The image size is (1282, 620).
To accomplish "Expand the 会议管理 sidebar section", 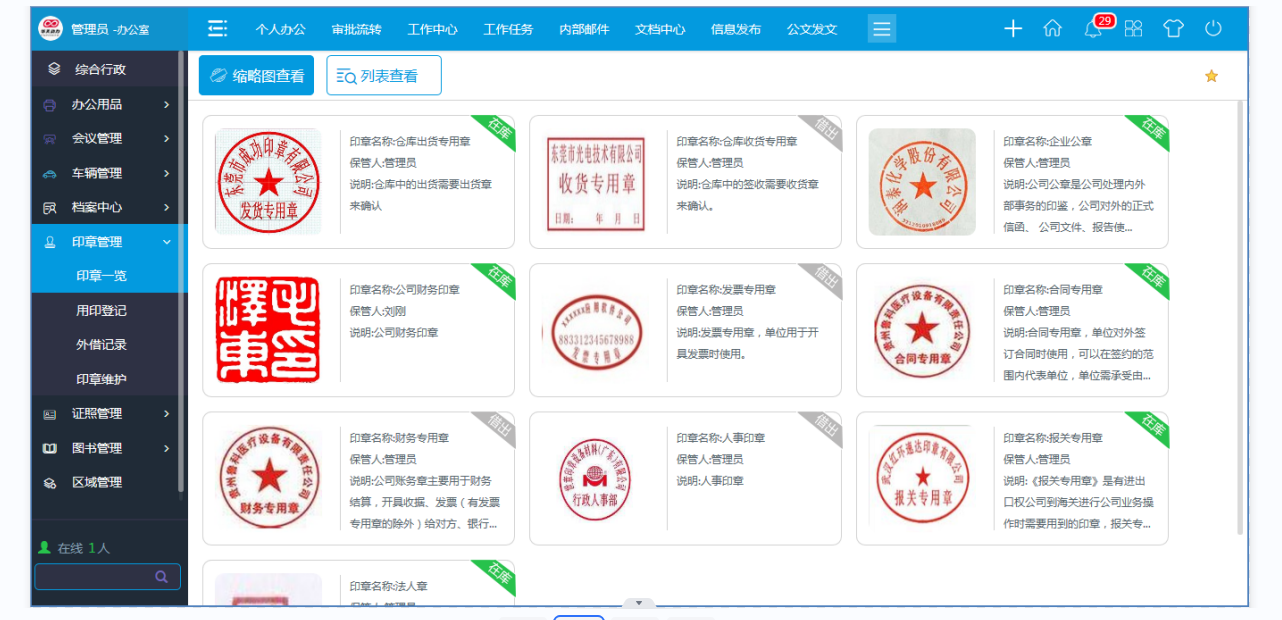I will tap(108, 139).
